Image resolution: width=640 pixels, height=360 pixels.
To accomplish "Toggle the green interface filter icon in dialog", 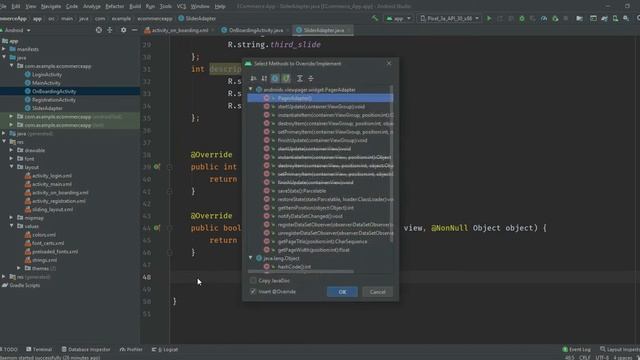I will tap(286, 78).
